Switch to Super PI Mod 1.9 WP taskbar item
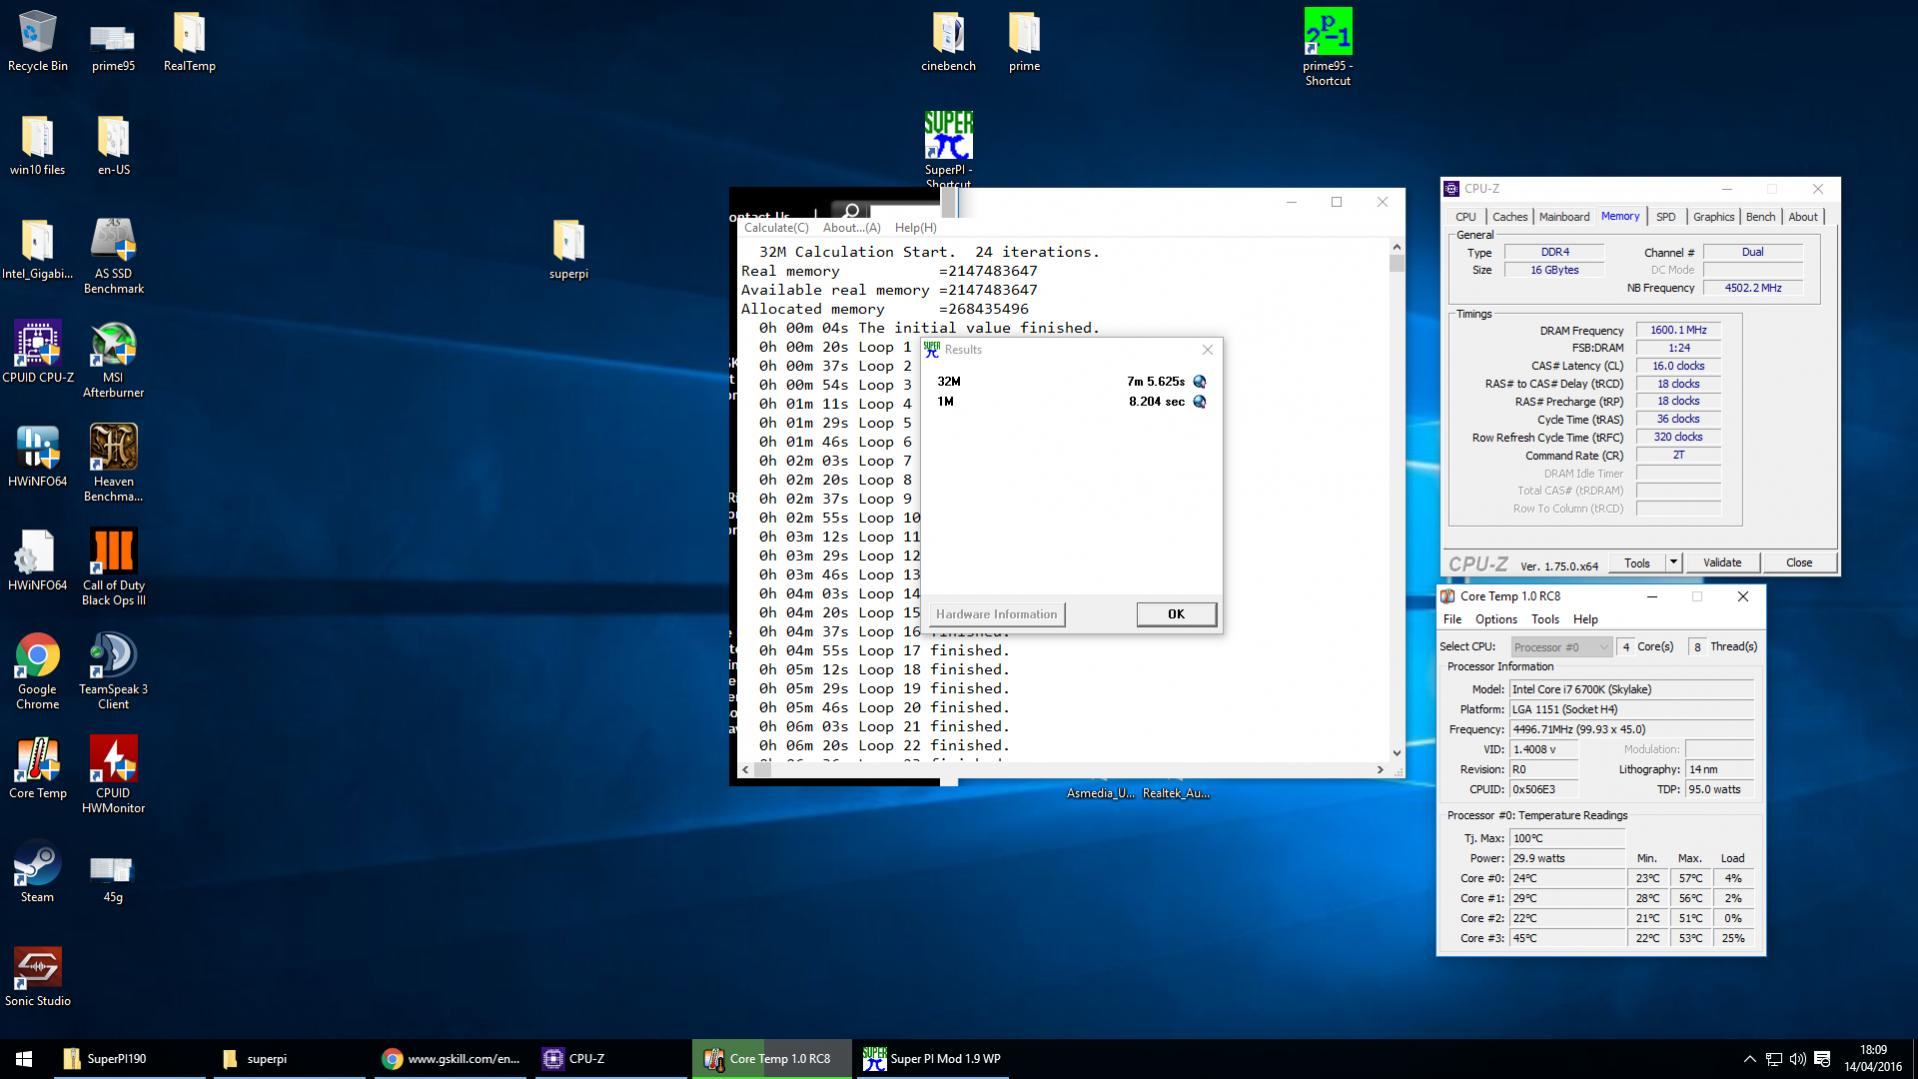The image size is (1918, 1079). (x=932, y=1059)
